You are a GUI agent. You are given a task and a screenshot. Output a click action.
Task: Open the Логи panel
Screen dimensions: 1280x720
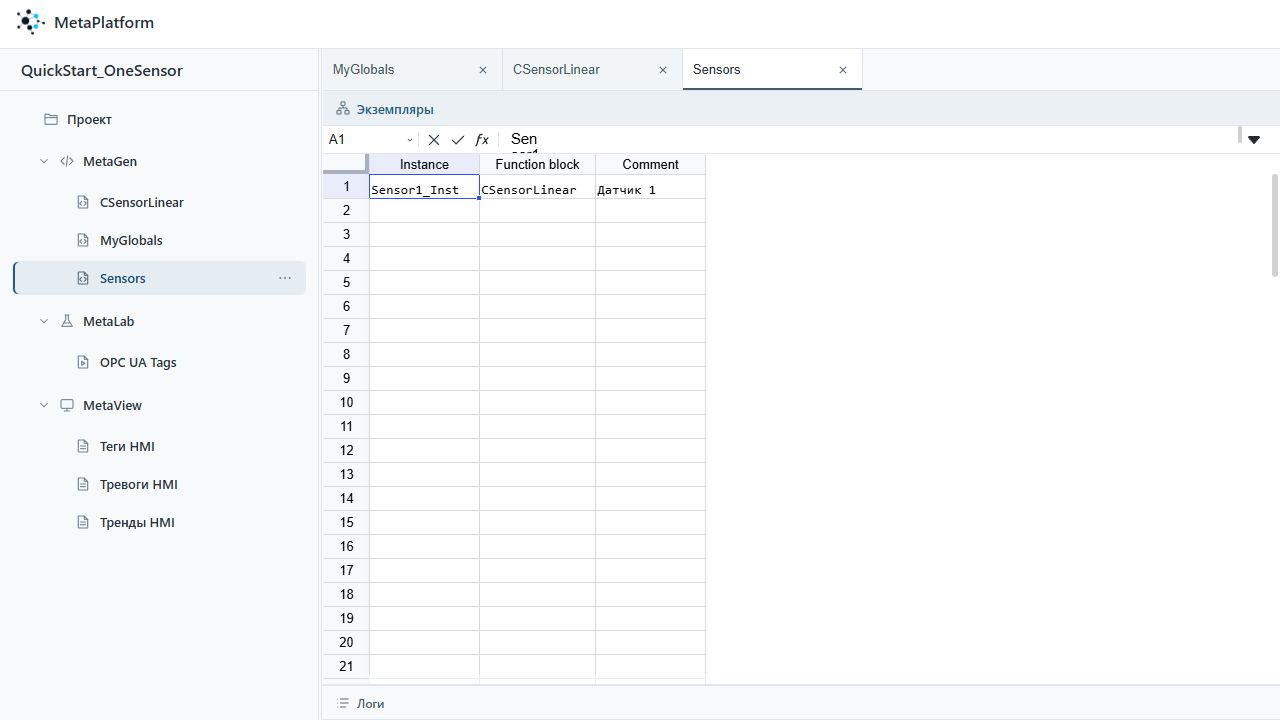(371, 704)
